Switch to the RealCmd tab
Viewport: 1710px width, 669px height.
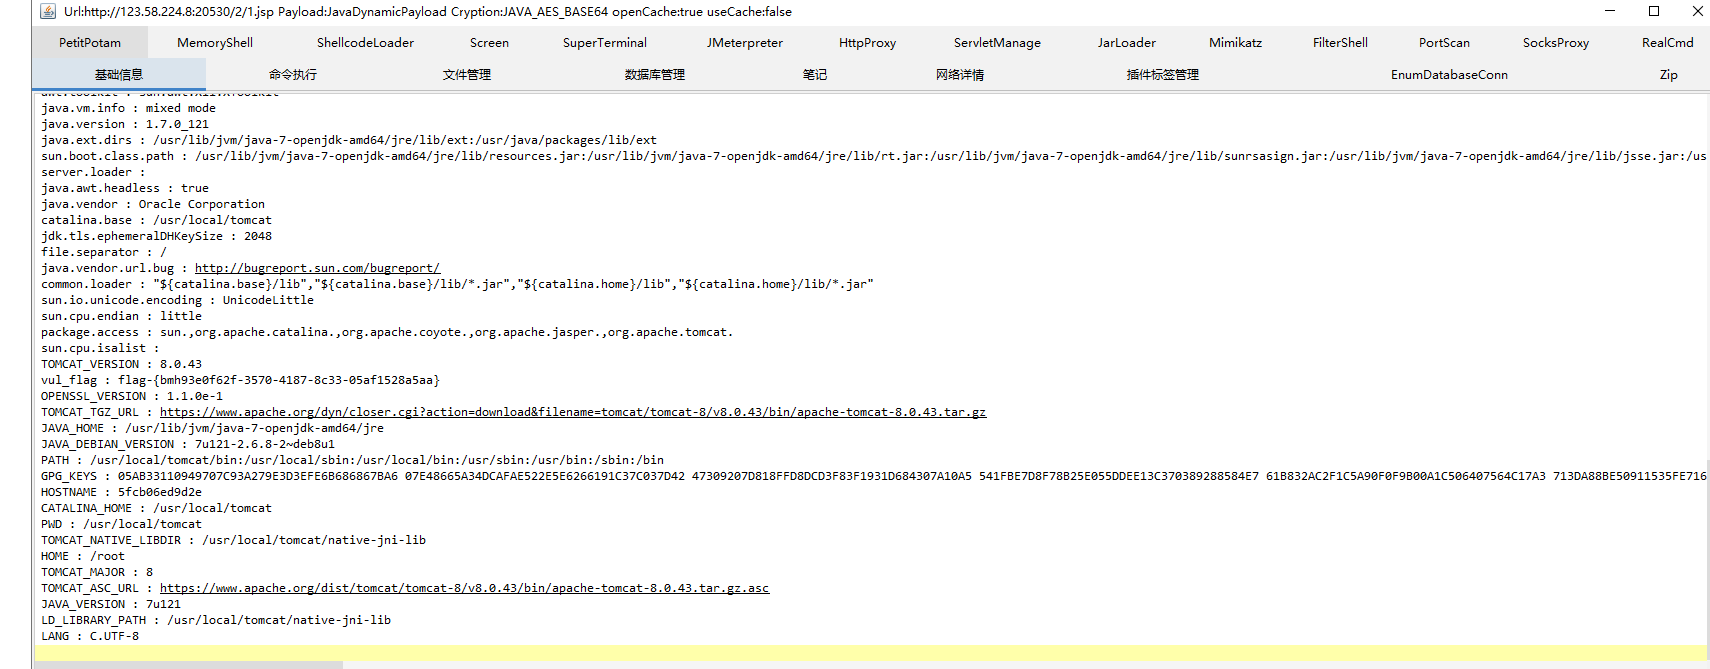[x=1667, y=43]
